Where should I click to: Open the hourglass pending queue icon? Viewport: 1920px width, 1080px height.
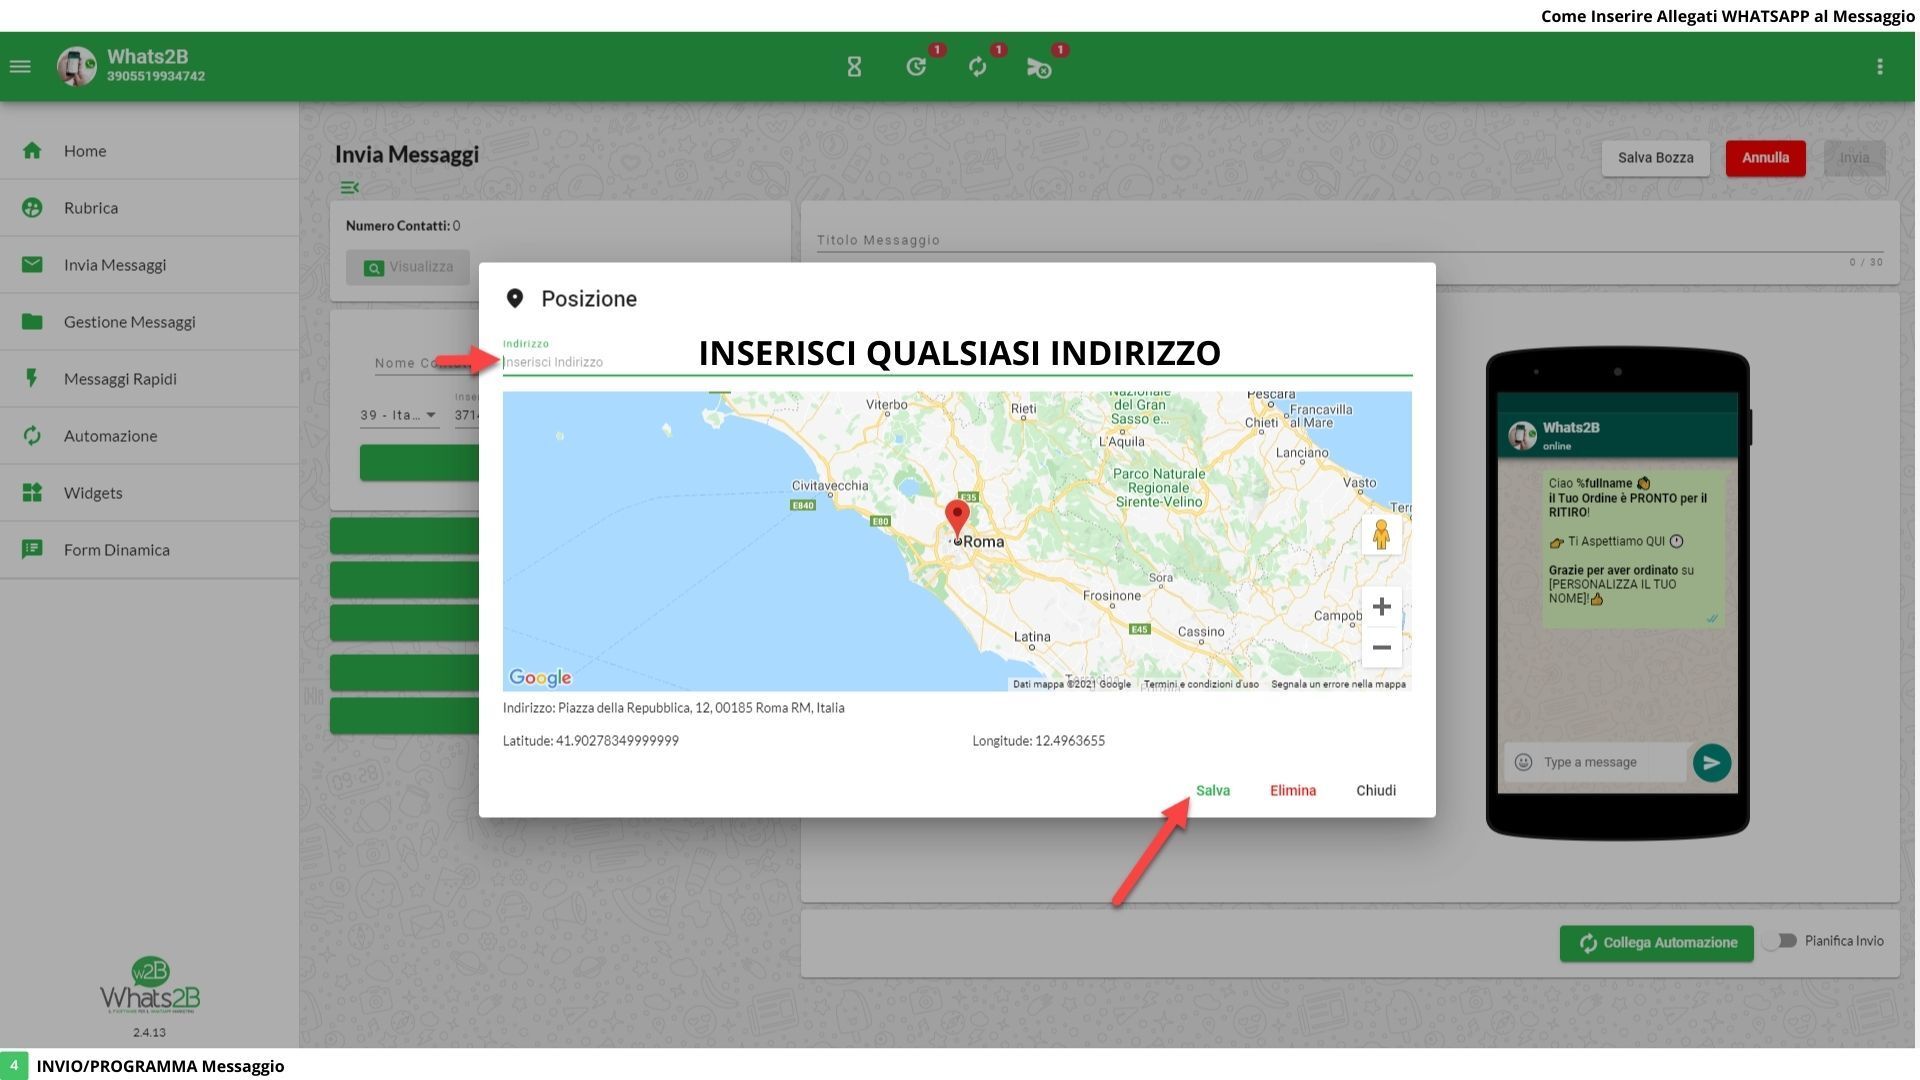(854, 67)
